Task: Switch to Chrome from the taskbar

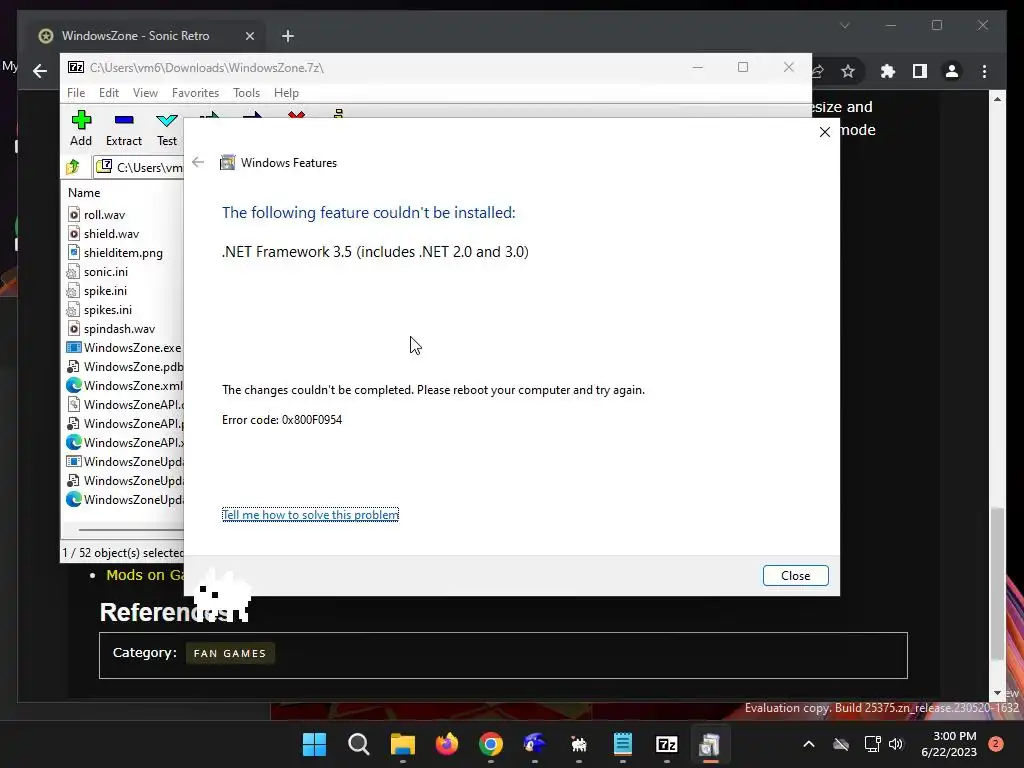Action: 490,744
